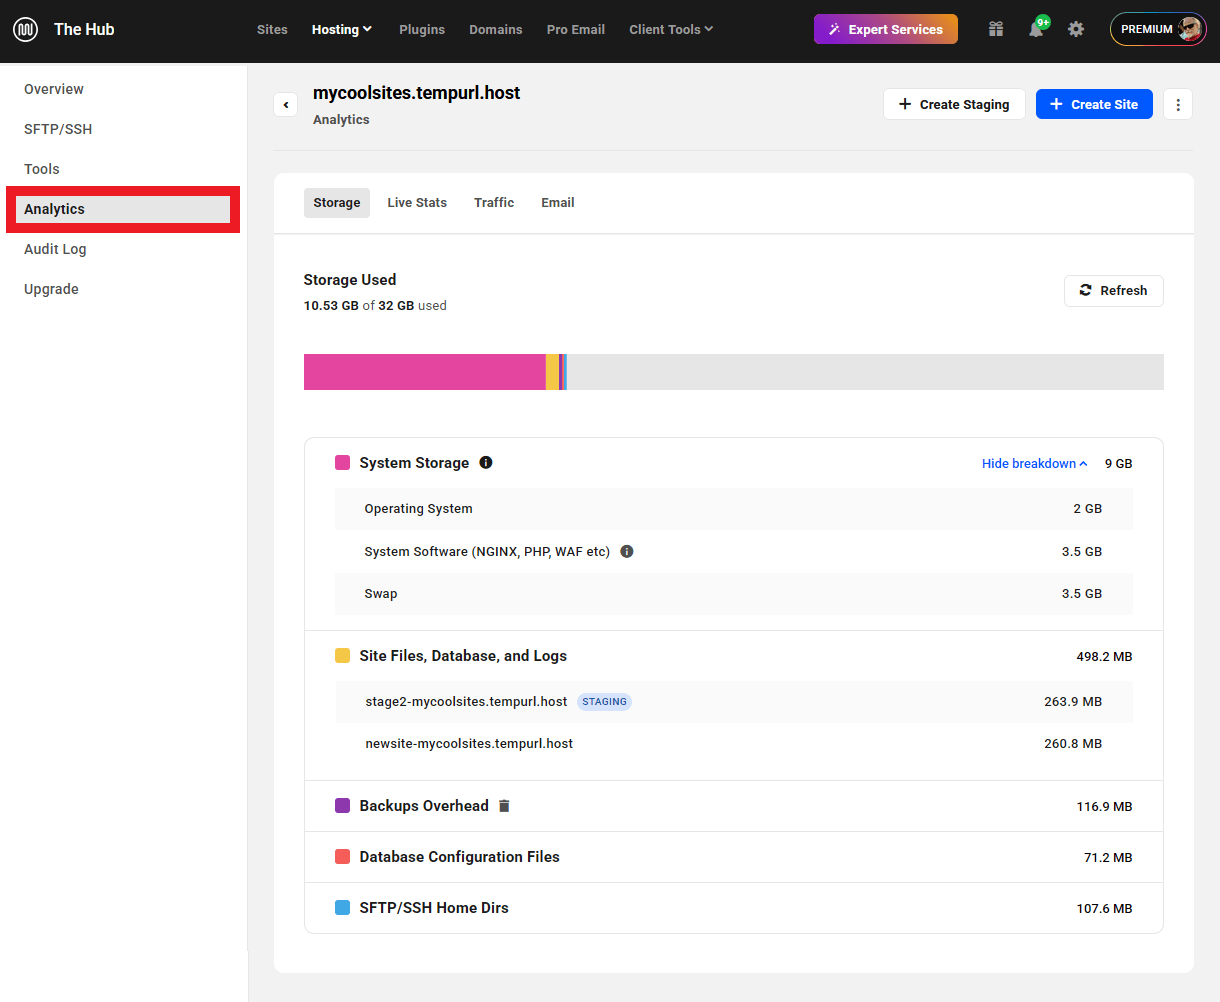Click the yellow segment of storage bar
1220x1002 pixels.
[x=552, y=372]
